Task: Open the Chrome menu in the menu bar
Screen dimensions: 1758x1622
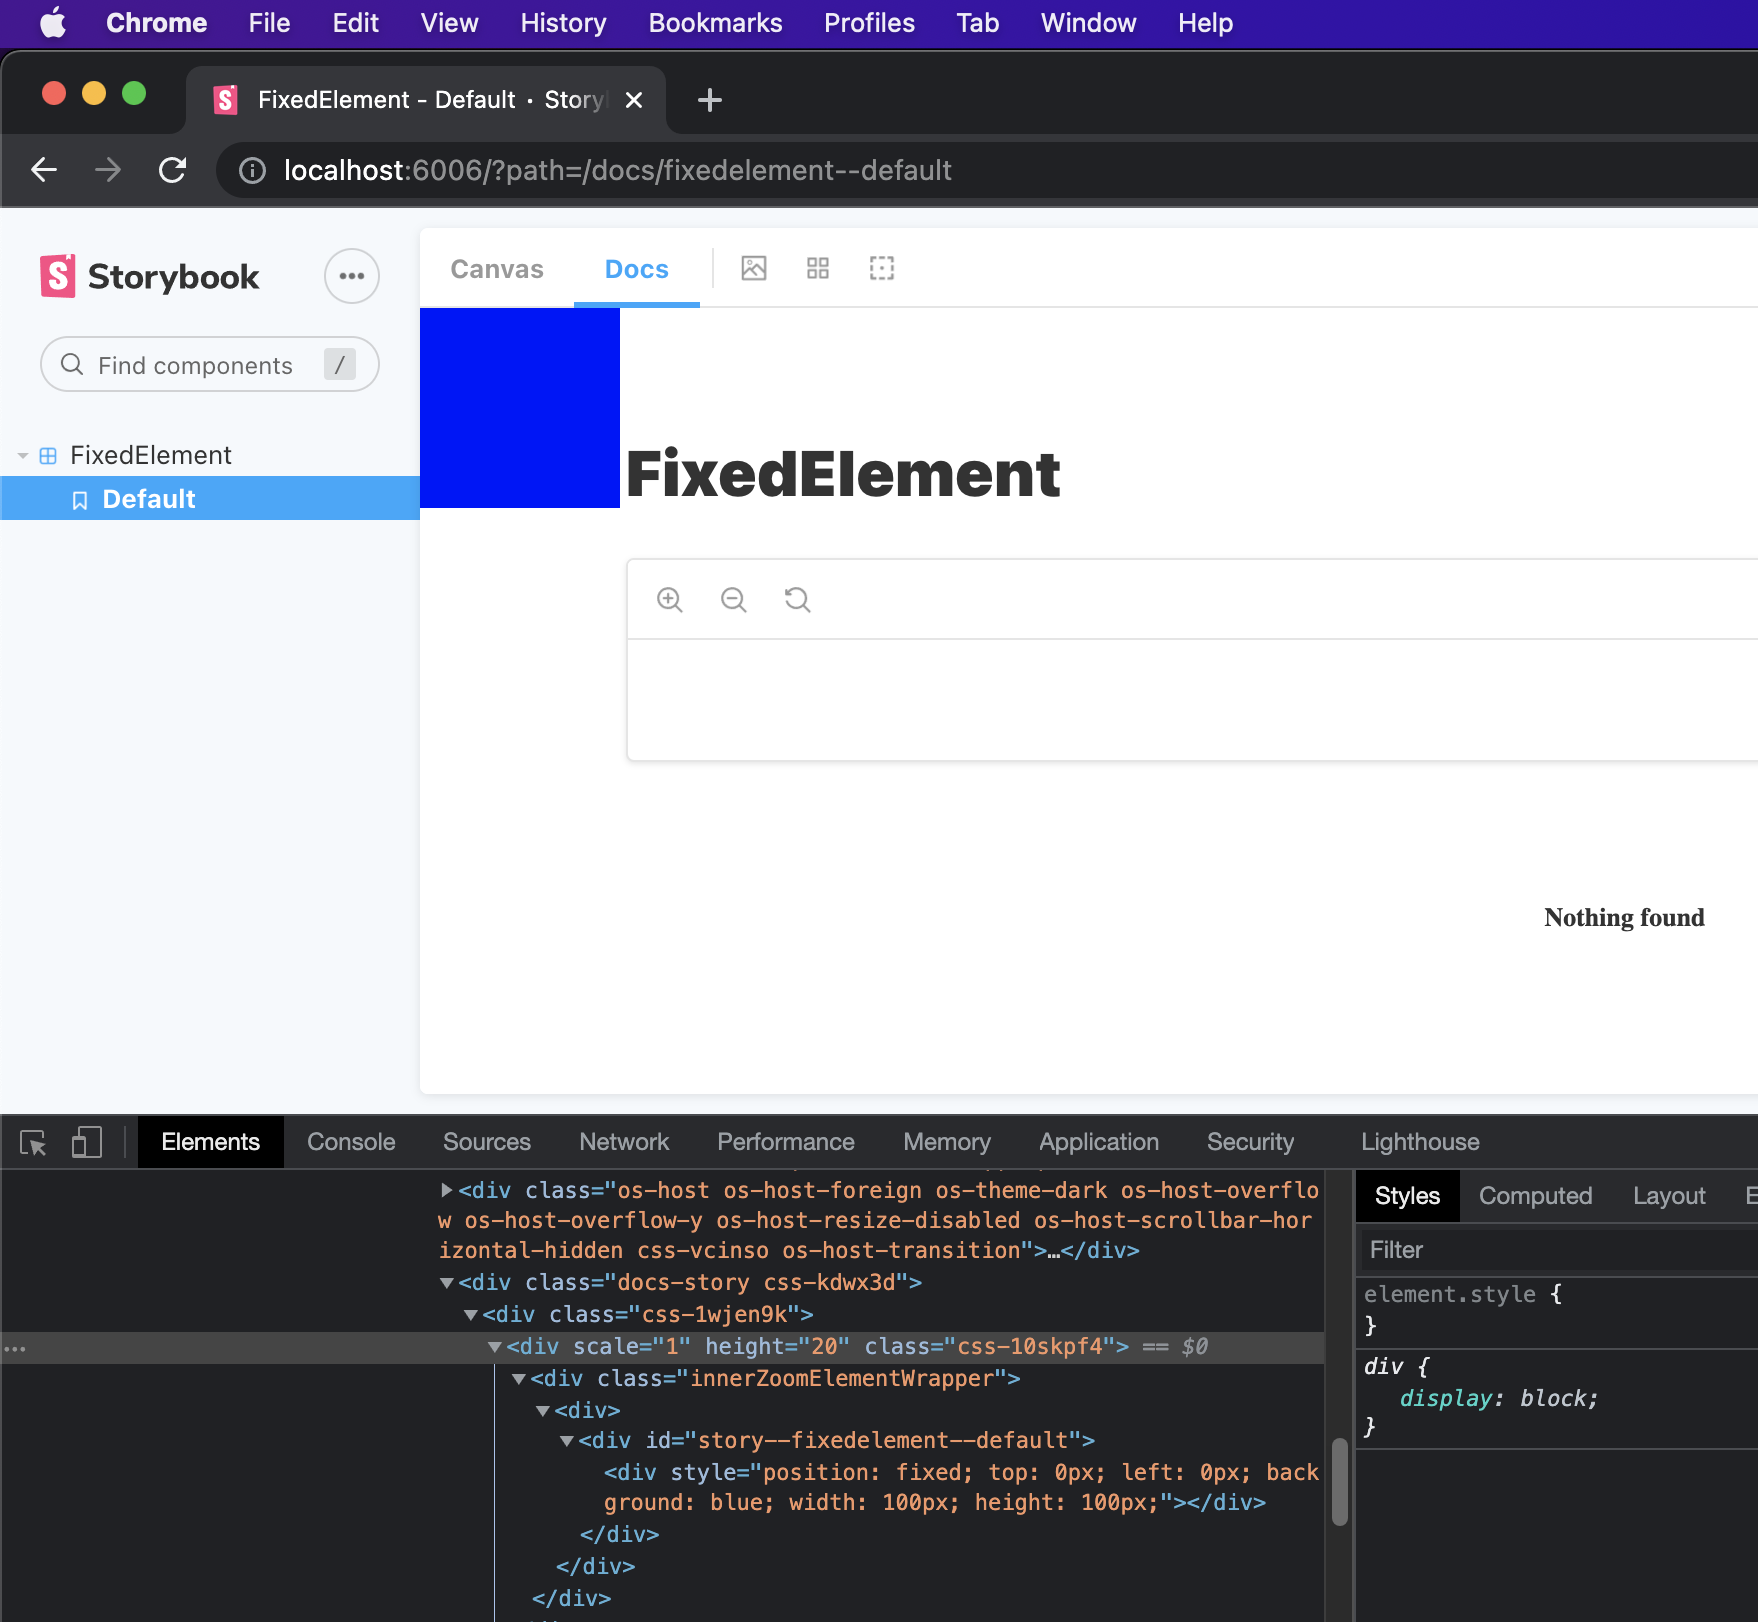Action: [157, 22]
